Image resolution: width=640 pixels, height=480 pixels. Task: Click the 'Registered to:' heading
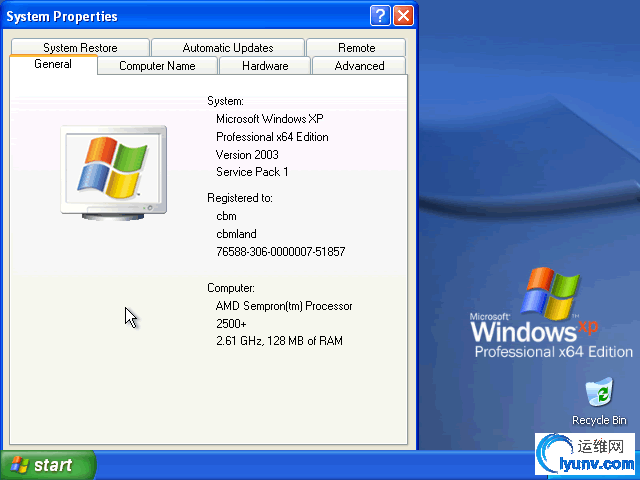[240, 198]
